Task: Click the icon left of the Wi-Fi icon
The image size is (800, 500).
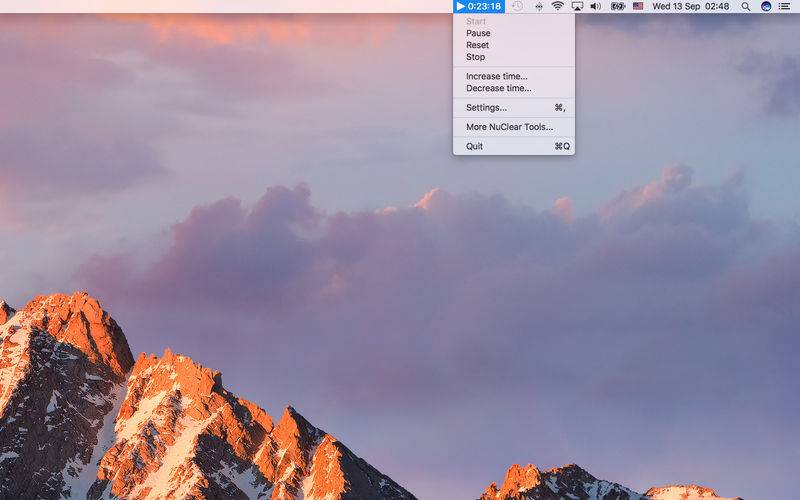Action: point(539,6)
